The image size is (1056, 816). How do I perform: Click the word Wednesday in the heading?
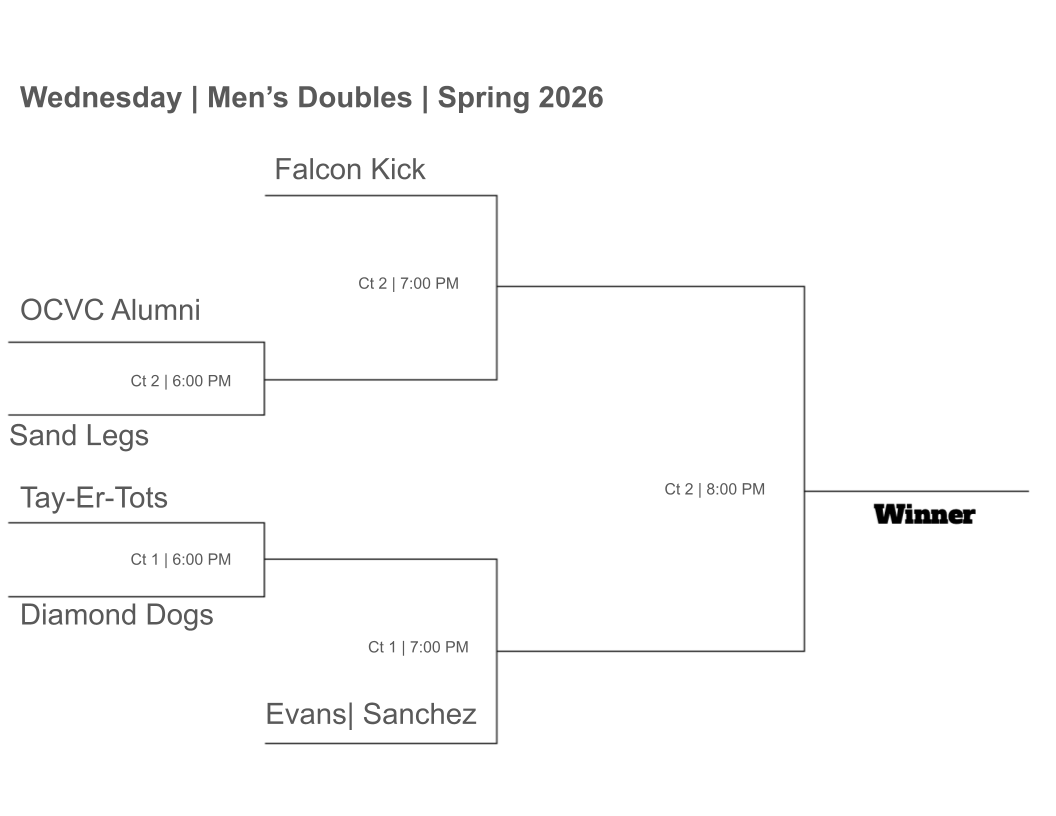tap(101, 98)
